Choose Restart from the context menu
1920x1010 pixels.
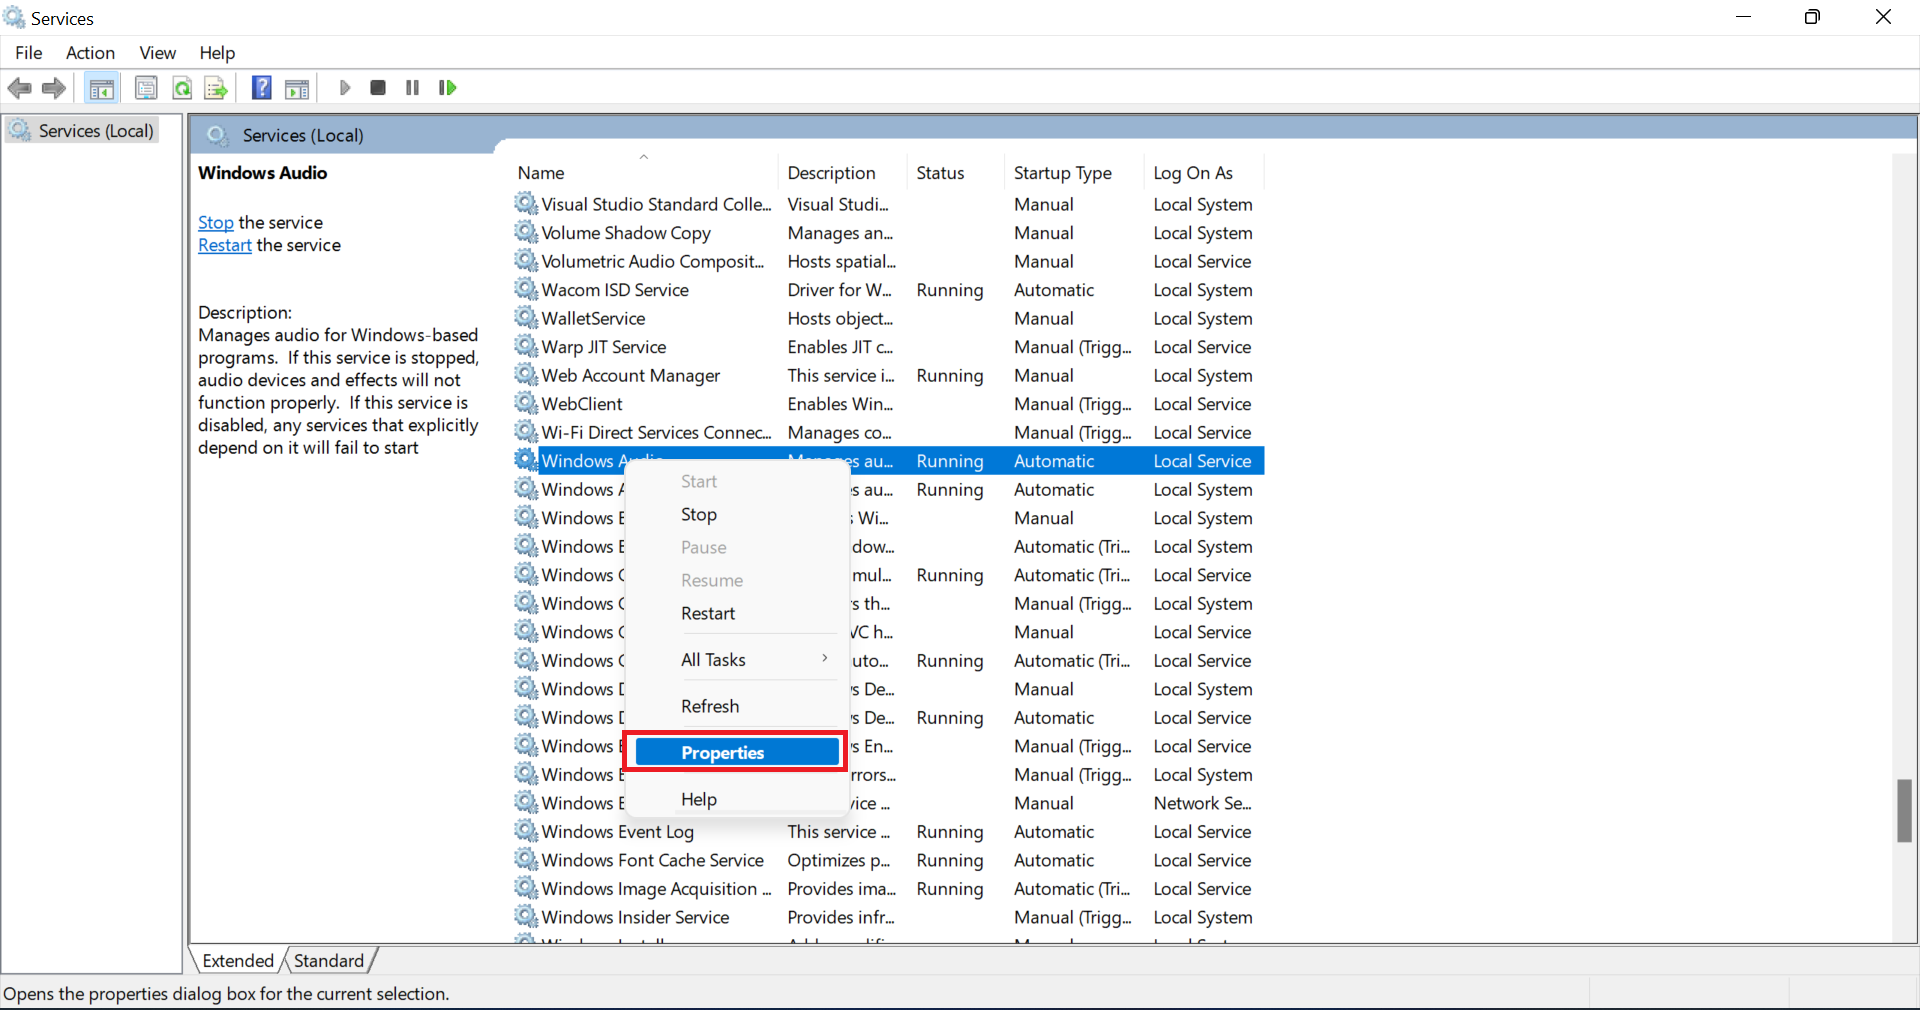pos(708,614)
